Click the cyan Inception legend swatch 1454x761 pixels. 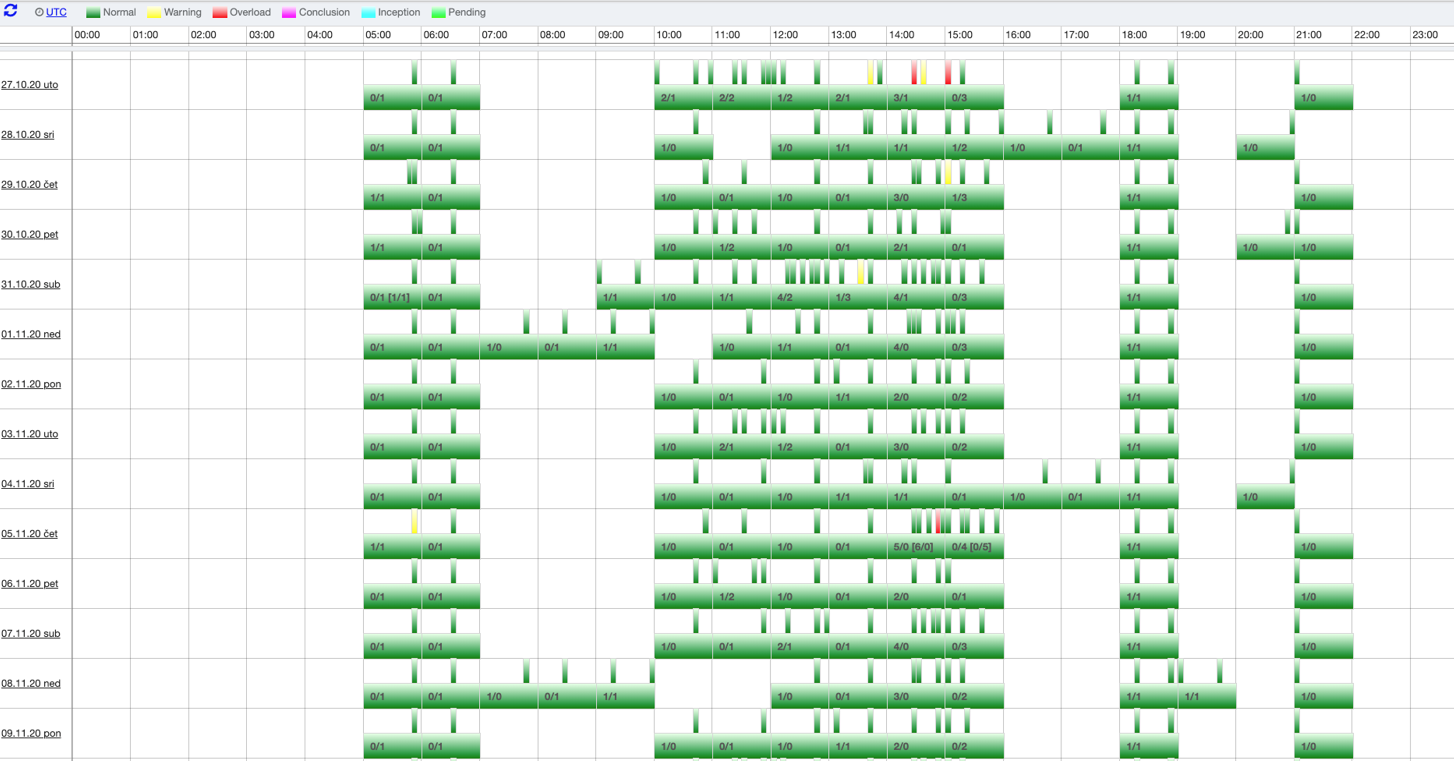368,13
